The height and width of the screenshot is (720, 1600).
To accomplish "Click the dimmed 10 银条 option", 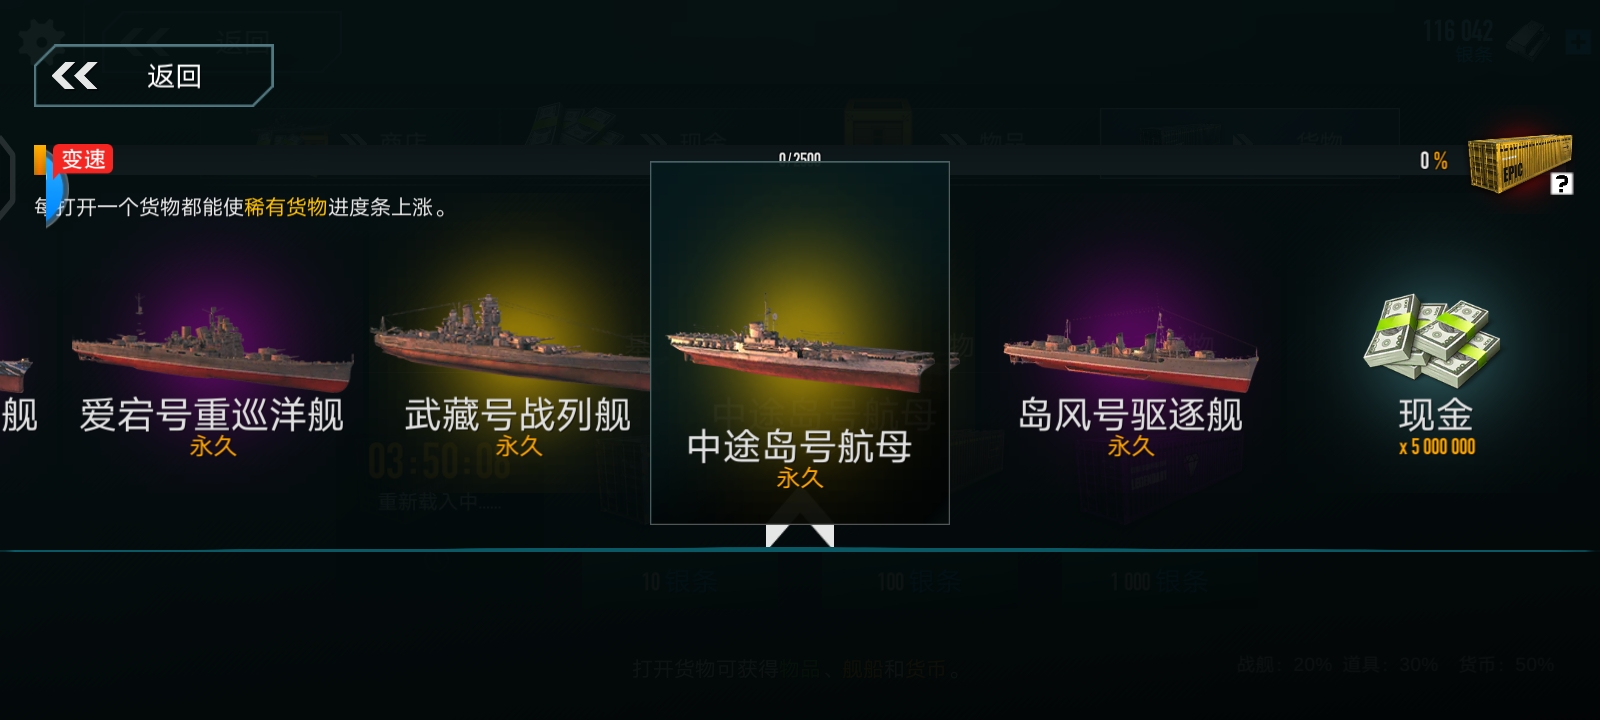I will point(677,581).
